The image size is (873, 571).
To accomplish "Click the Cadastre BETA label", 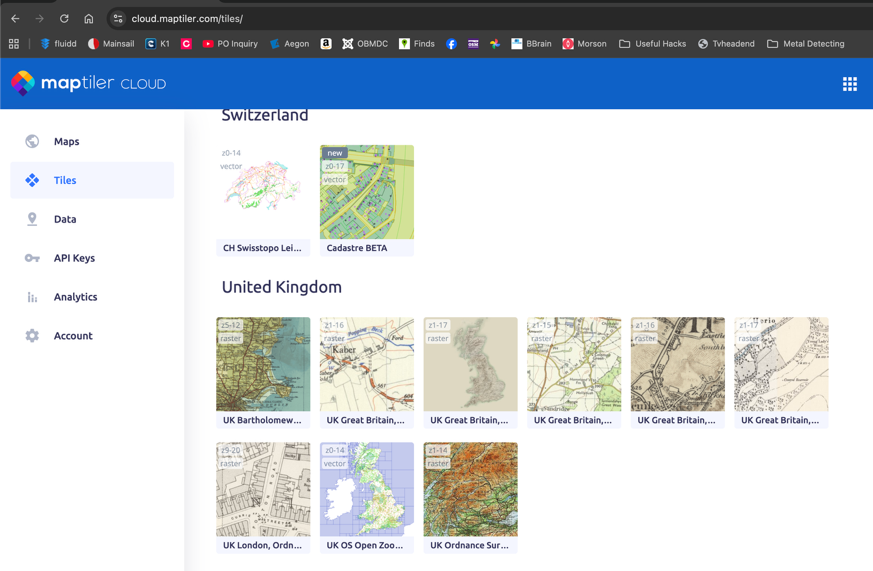I will pyautogui.click(x=357, y=248).
